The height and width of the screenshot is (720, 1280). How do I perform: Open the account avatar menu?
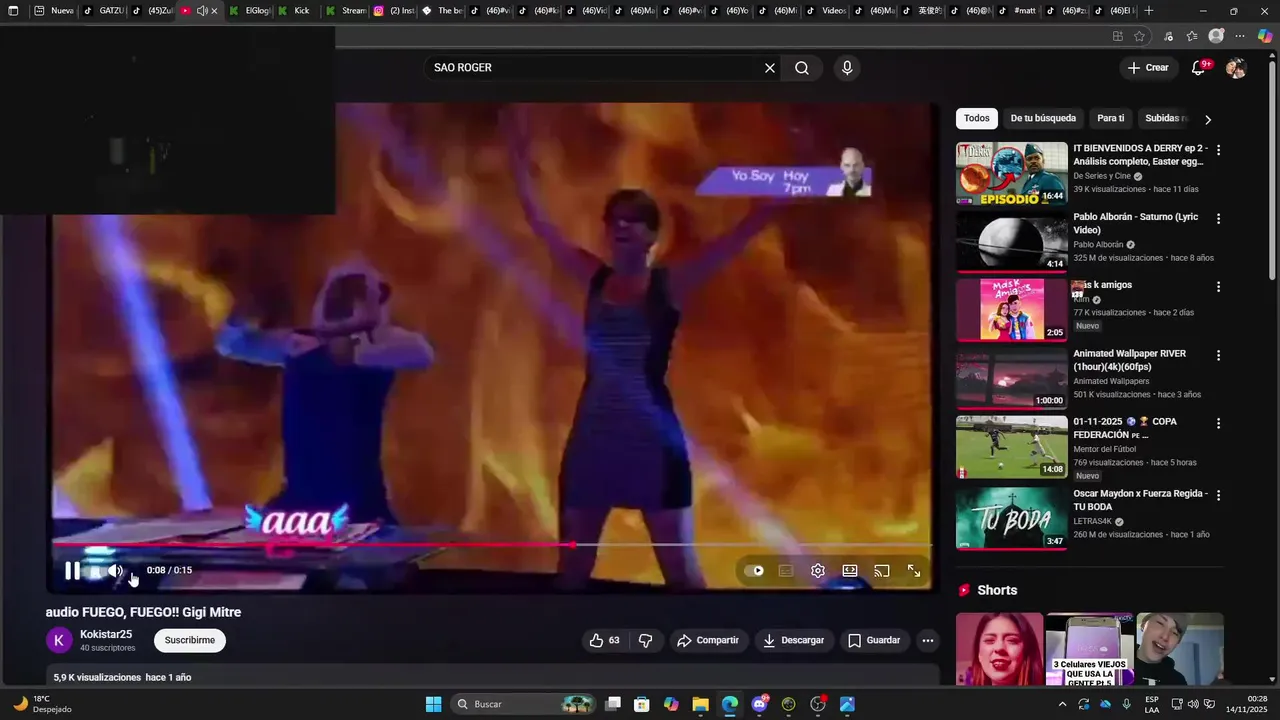(1236, 68)
